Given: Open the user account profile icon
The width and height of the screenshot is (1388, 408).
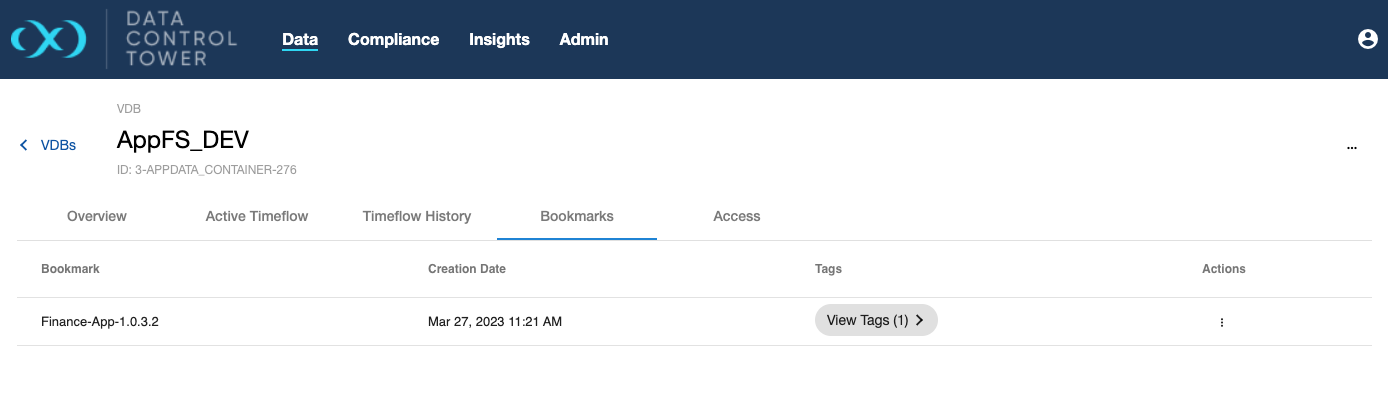Looking at the screenshot, I should pos(1367,39).
